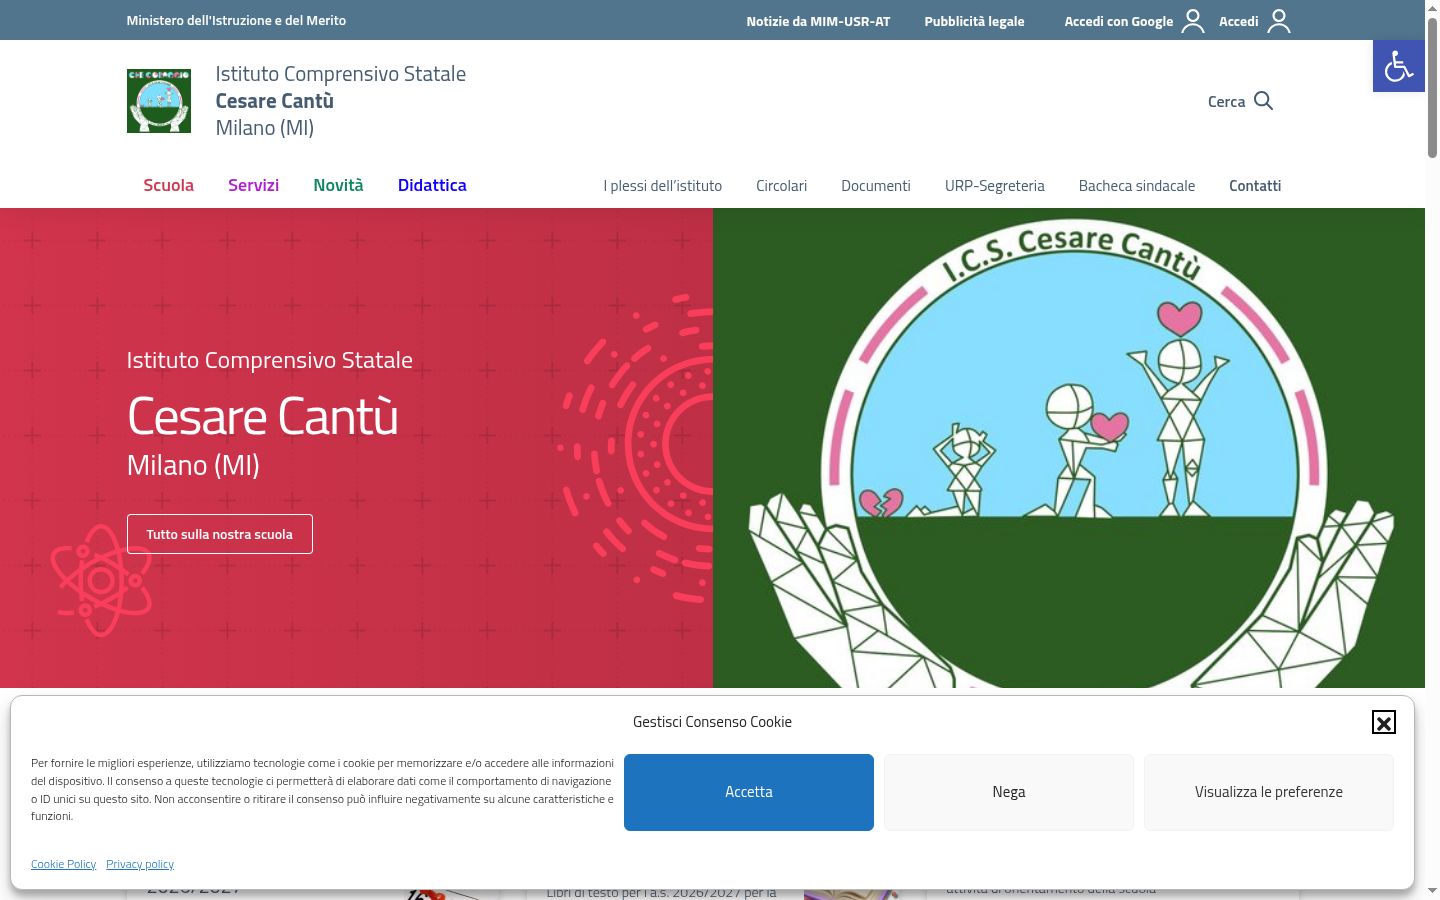Go to the Circolari page
Screen dimensions: 1440x900
pyautogui.click(x=781, y=186)
